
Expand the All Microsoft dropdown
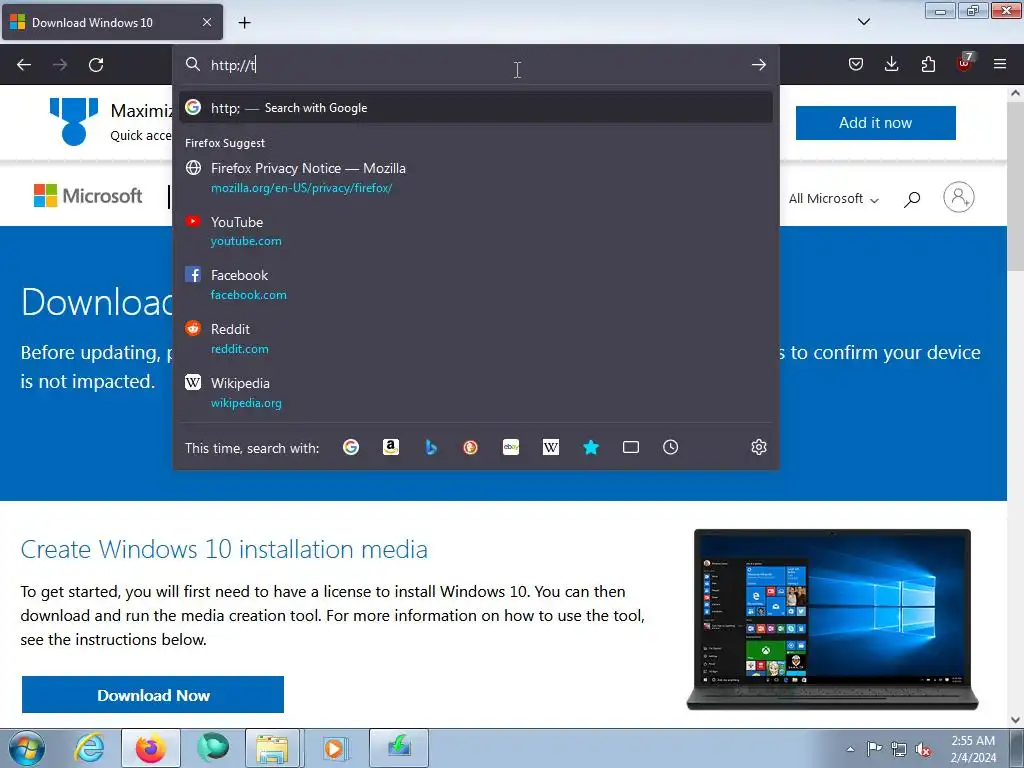[x=833, y=199]
